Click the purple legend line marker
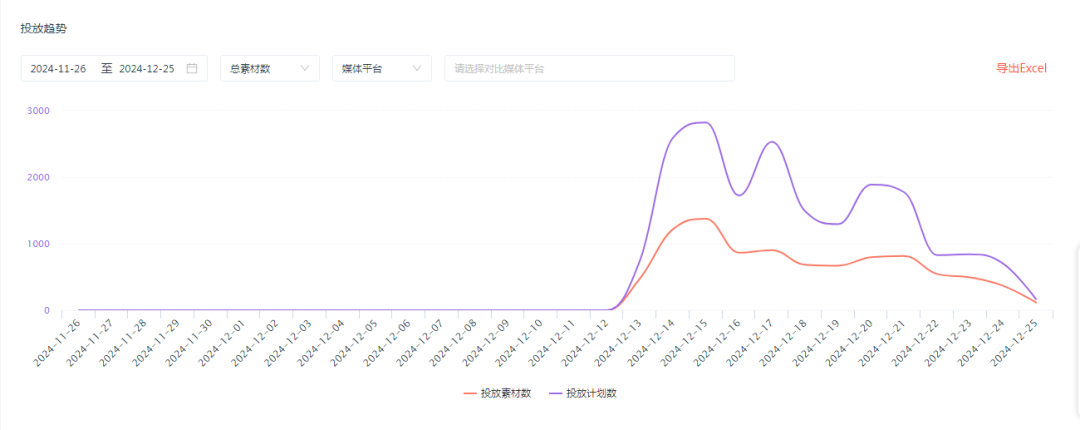Viewport: 1080px width, 430px height. (x=555, y=393)
